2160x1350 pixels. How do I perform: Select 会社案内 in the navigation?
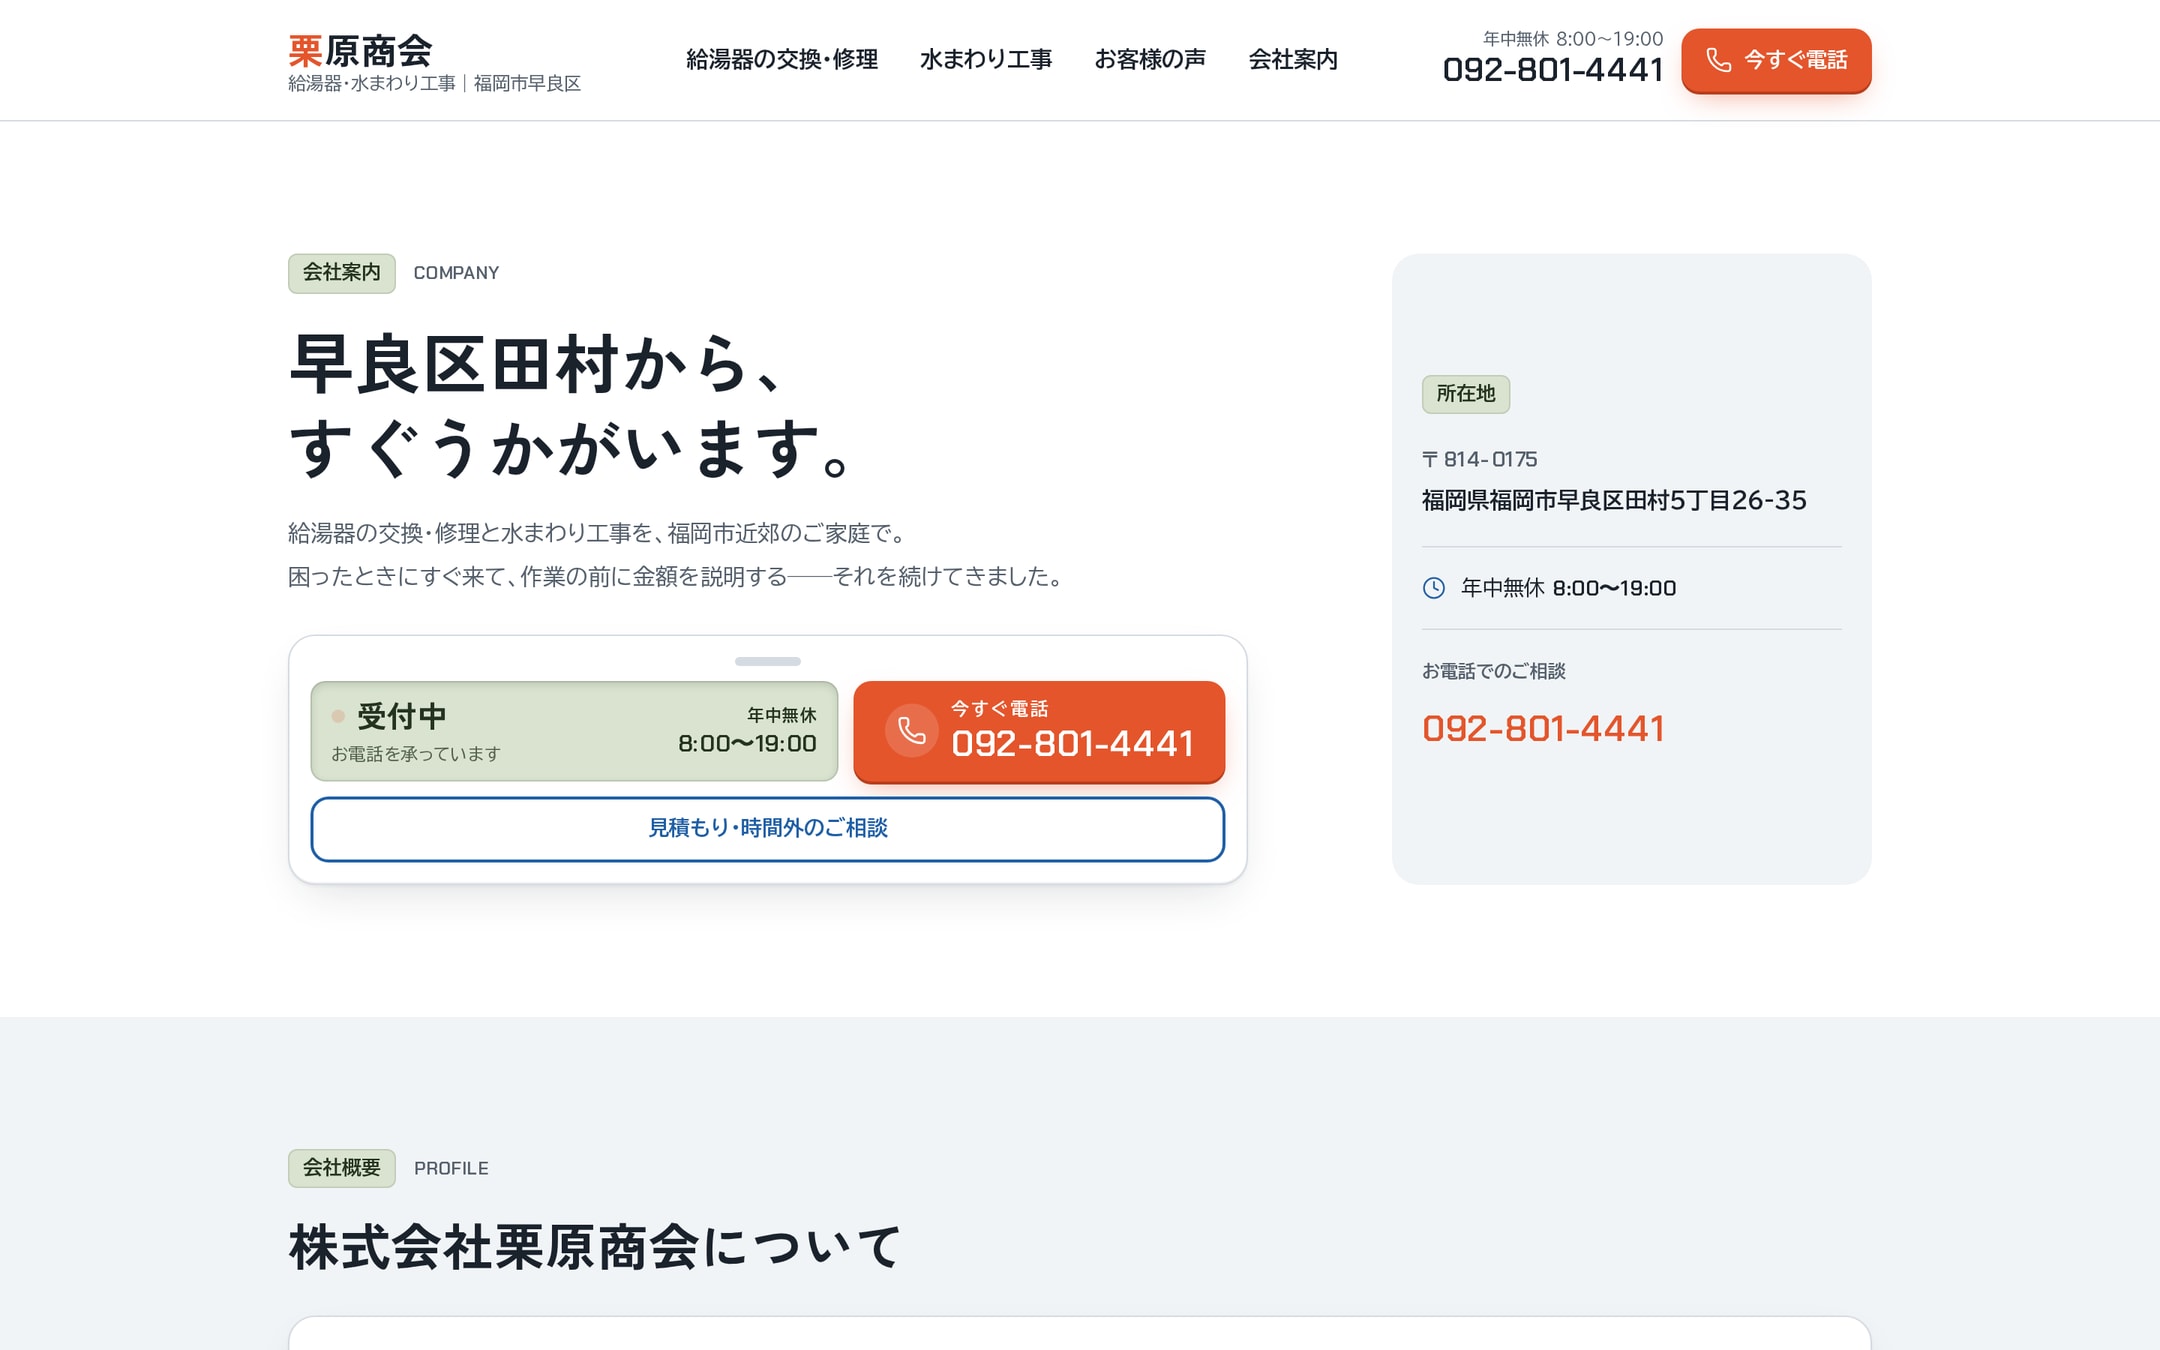pyautogui.click(x=1293, y=60)
